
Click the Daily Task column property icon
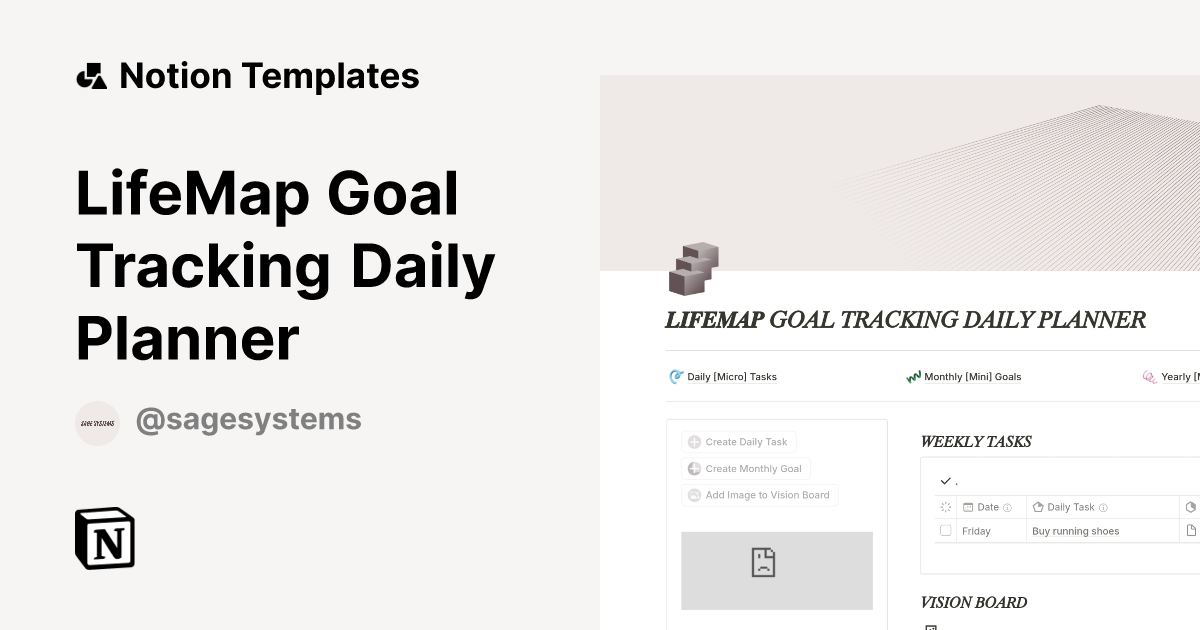1040,507
